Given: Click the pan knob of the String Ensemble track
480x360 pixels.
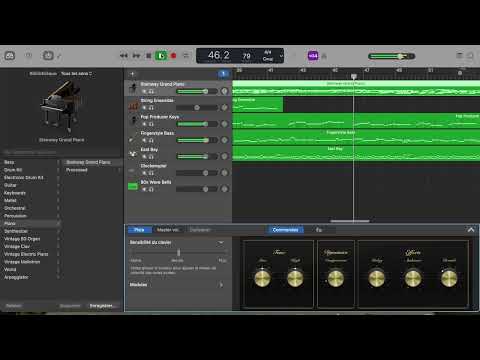Looking at the screenshot, I should point(224,107).
